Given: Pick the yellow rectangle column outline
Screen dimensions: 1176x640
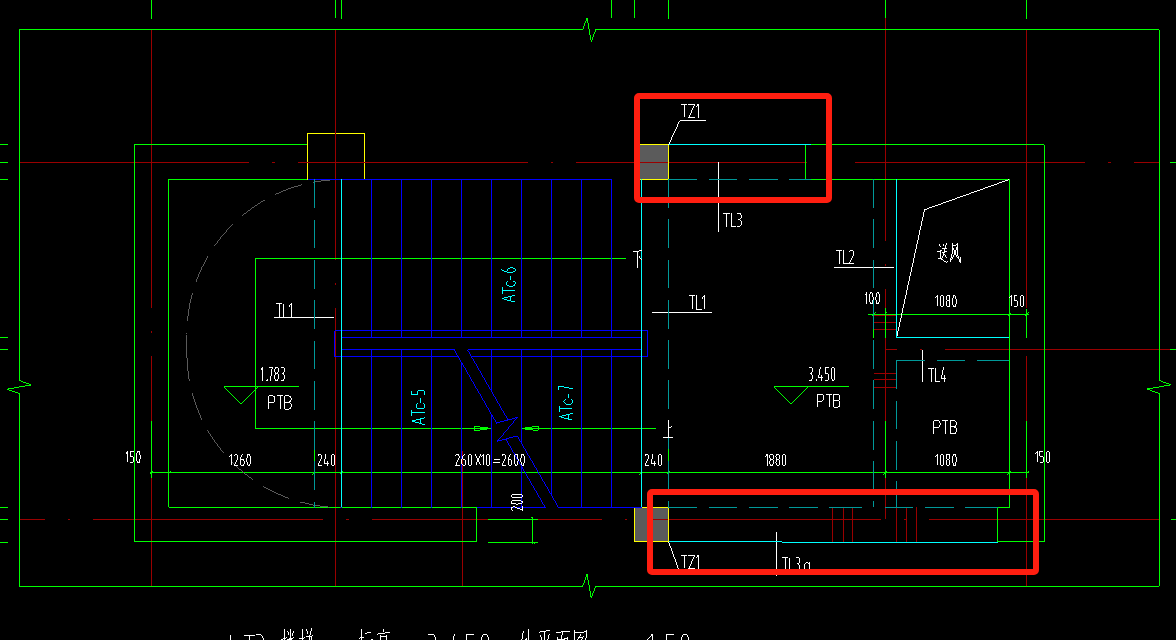Looking at the screenshot, I should click(x=336, y=156).
